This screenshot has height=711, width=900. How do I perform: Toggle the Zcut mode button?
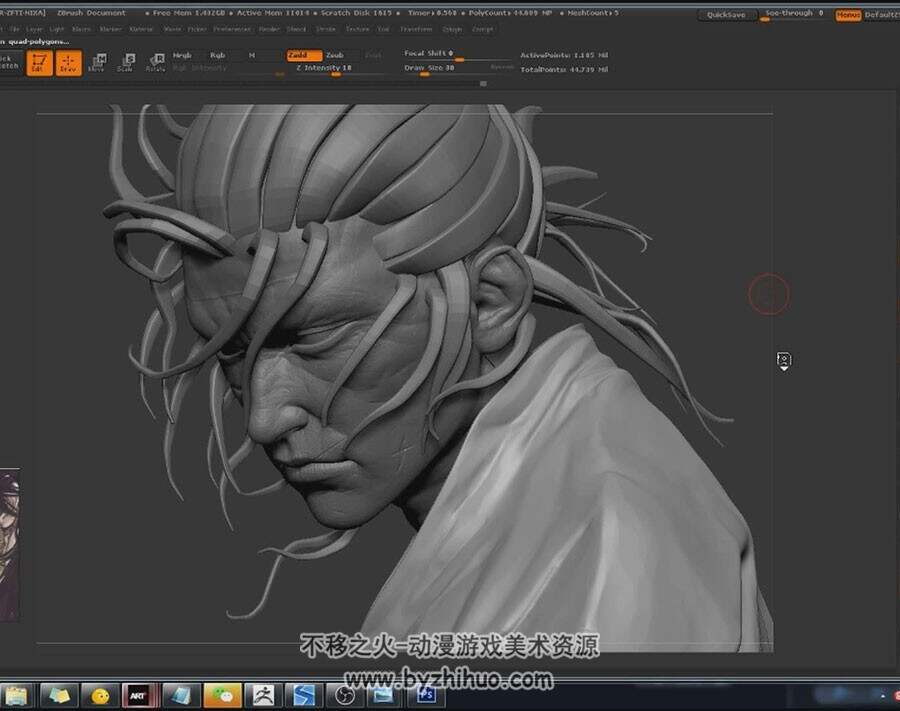pos(373,56)
